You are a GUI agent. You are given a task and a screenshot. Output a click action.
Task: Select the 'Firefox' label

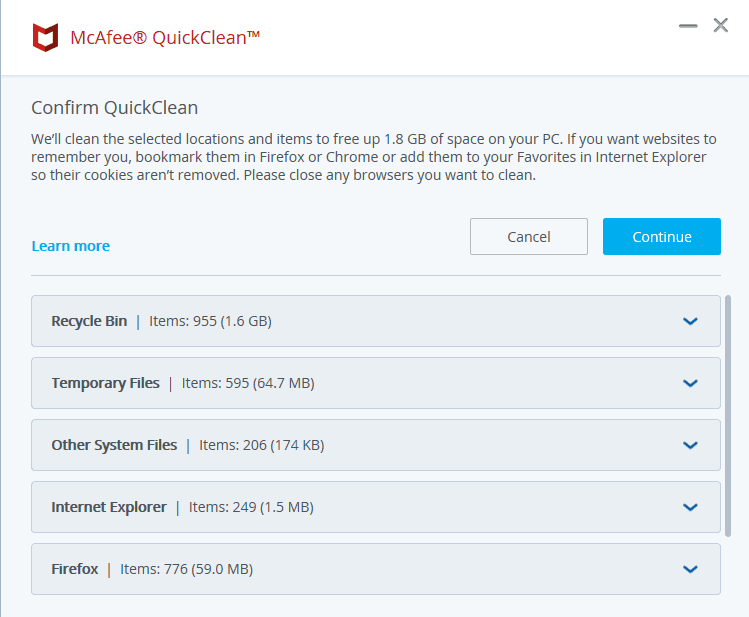75,569
